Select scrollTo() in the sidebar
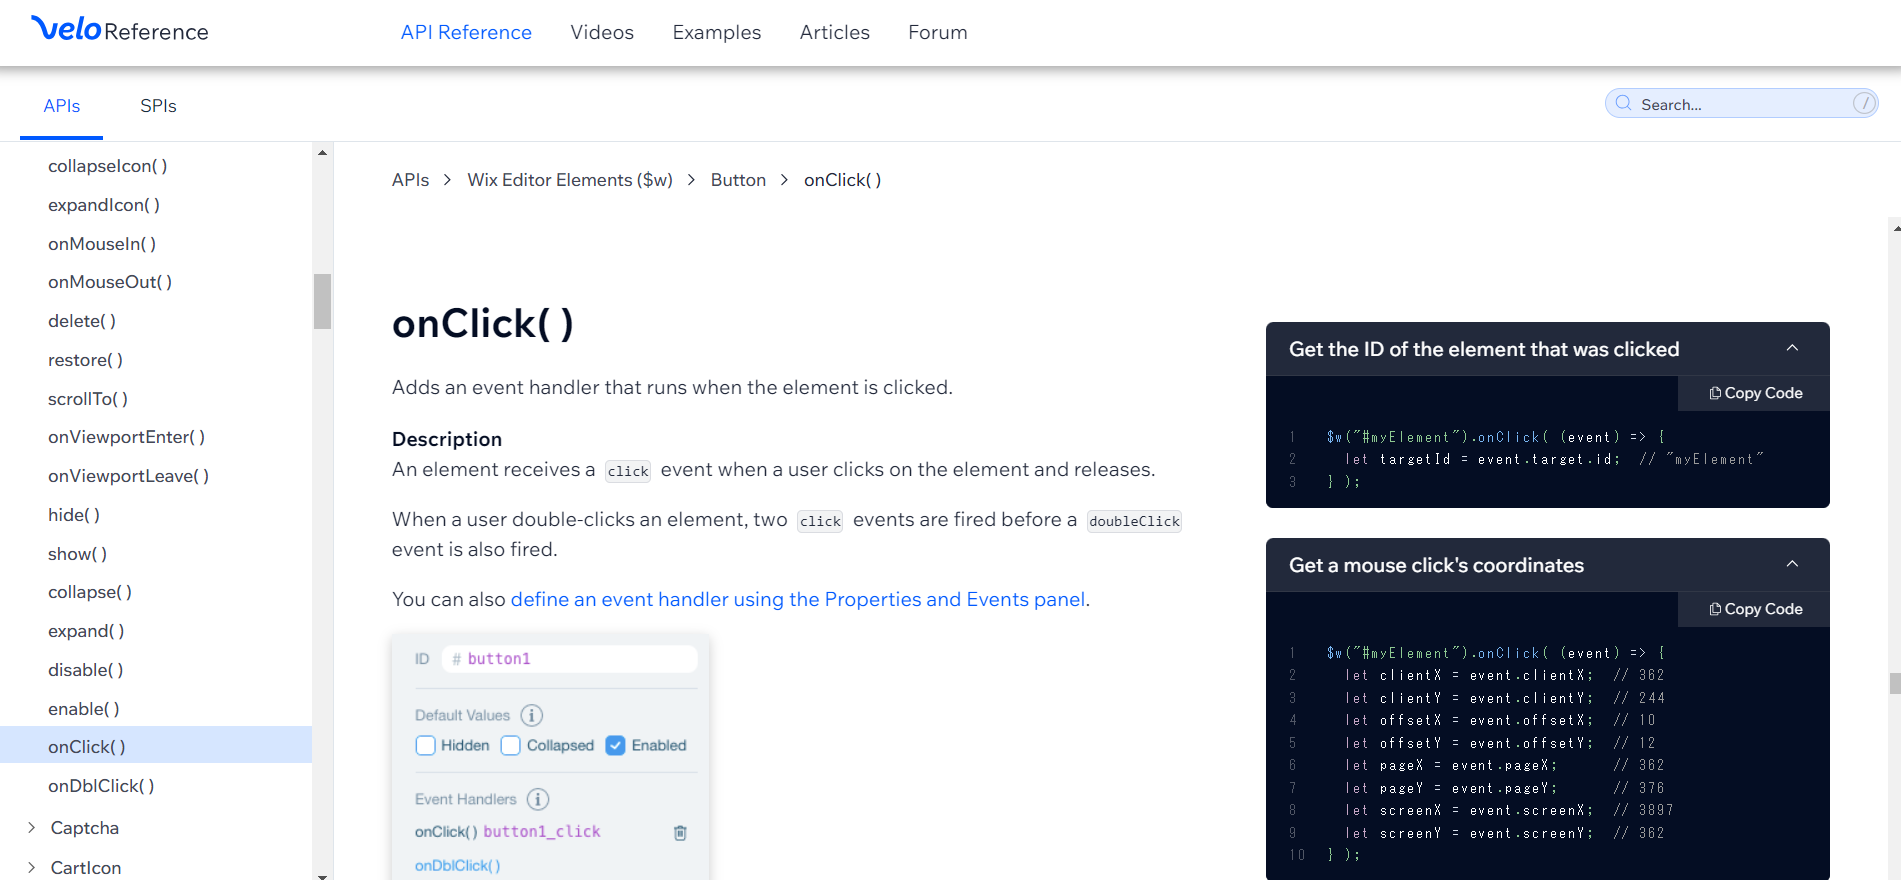 (x=88, y=399)
